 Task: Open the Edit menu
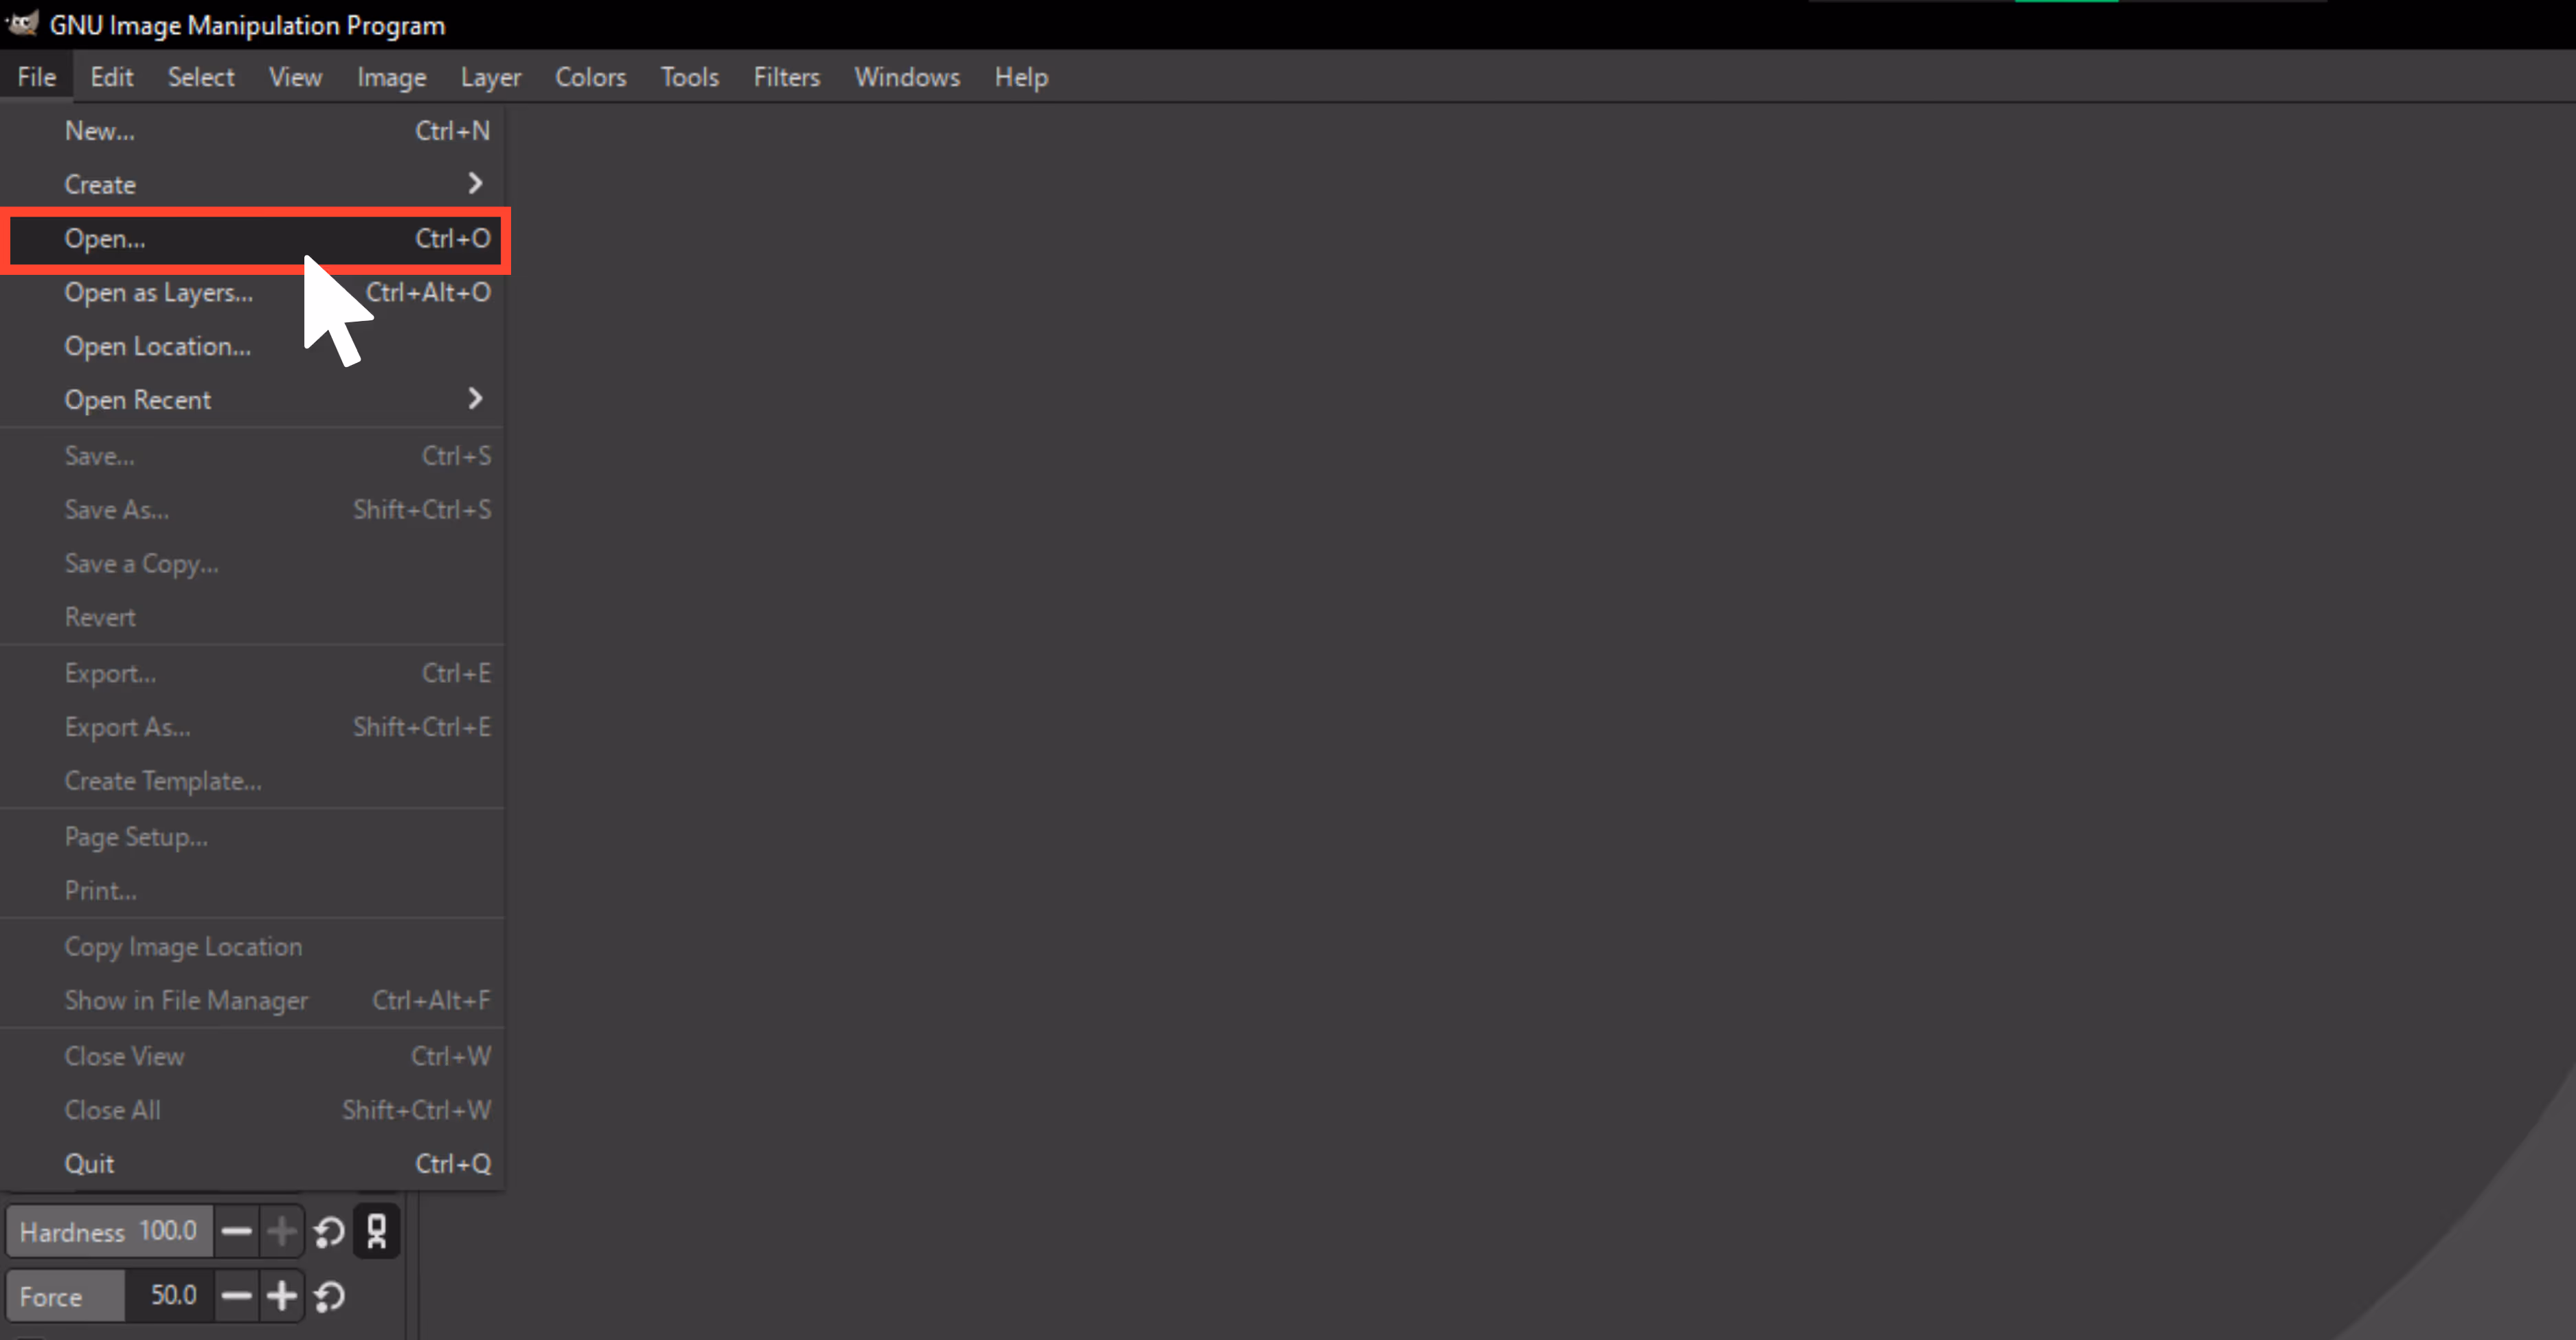pyautogui.click(x=111, y=77)
